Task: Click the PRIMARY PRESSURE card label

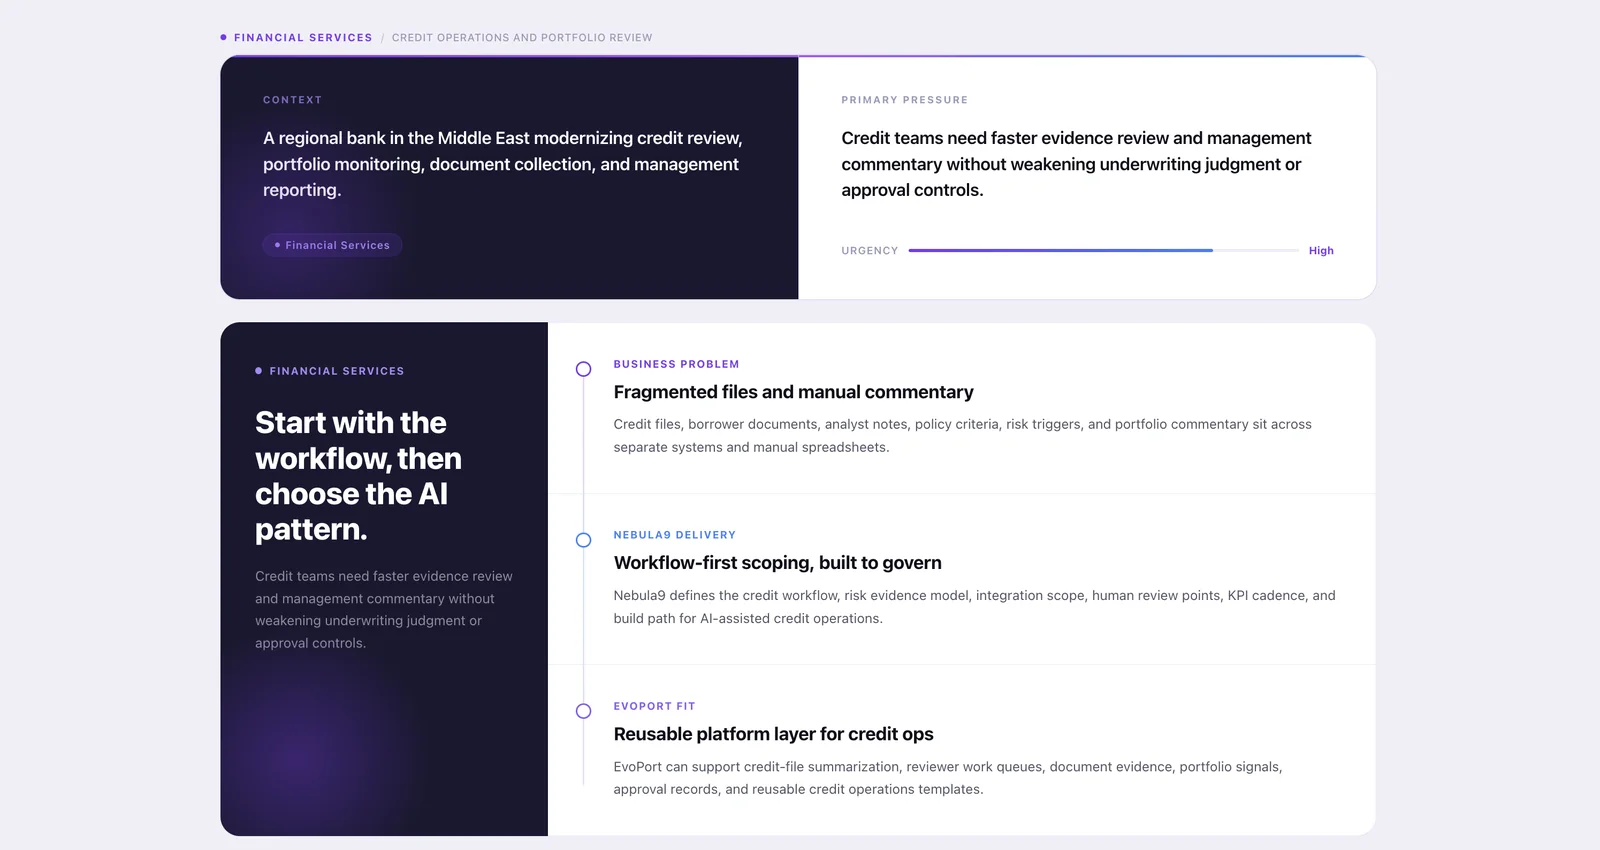Action: click(x=904, y=100)
